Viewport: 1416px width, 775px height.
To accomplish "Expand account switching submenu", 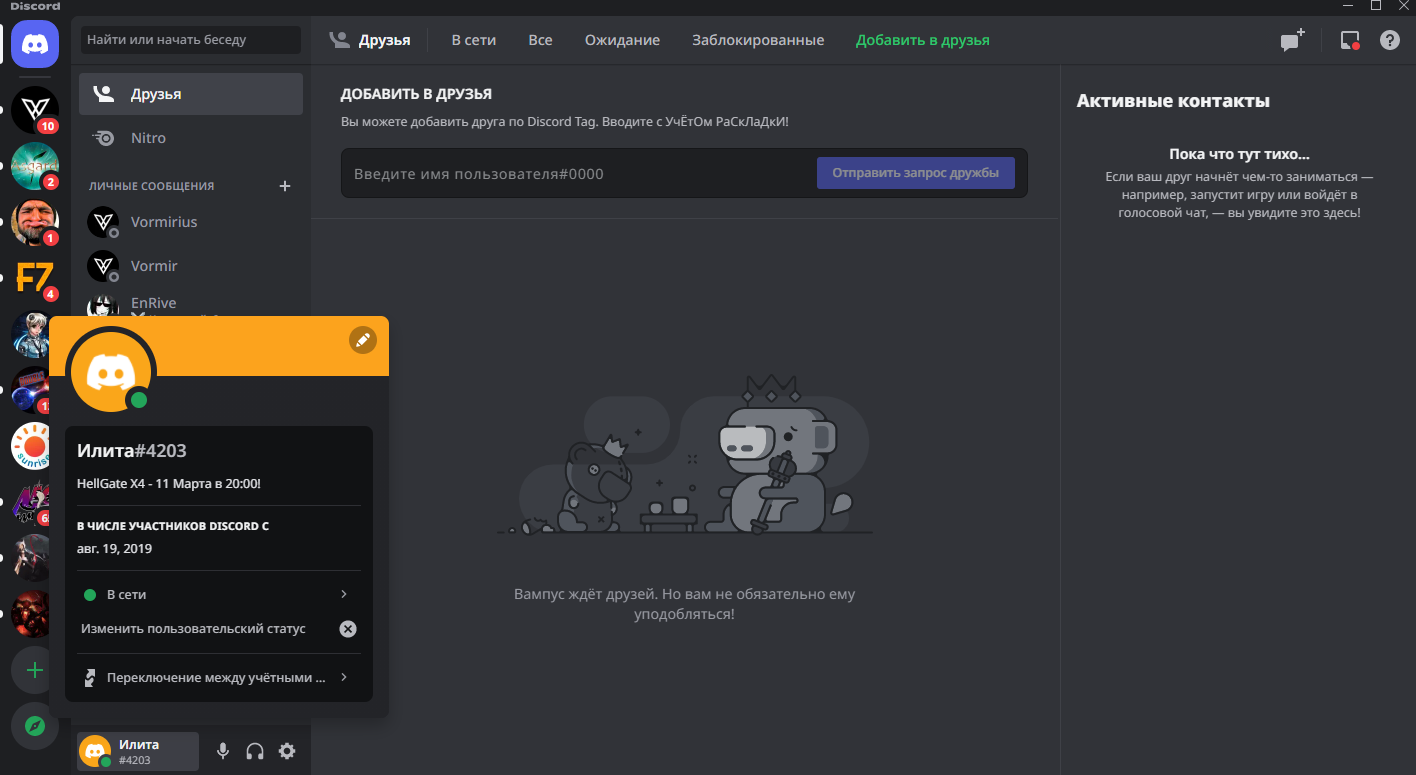I will click(219, 677).
